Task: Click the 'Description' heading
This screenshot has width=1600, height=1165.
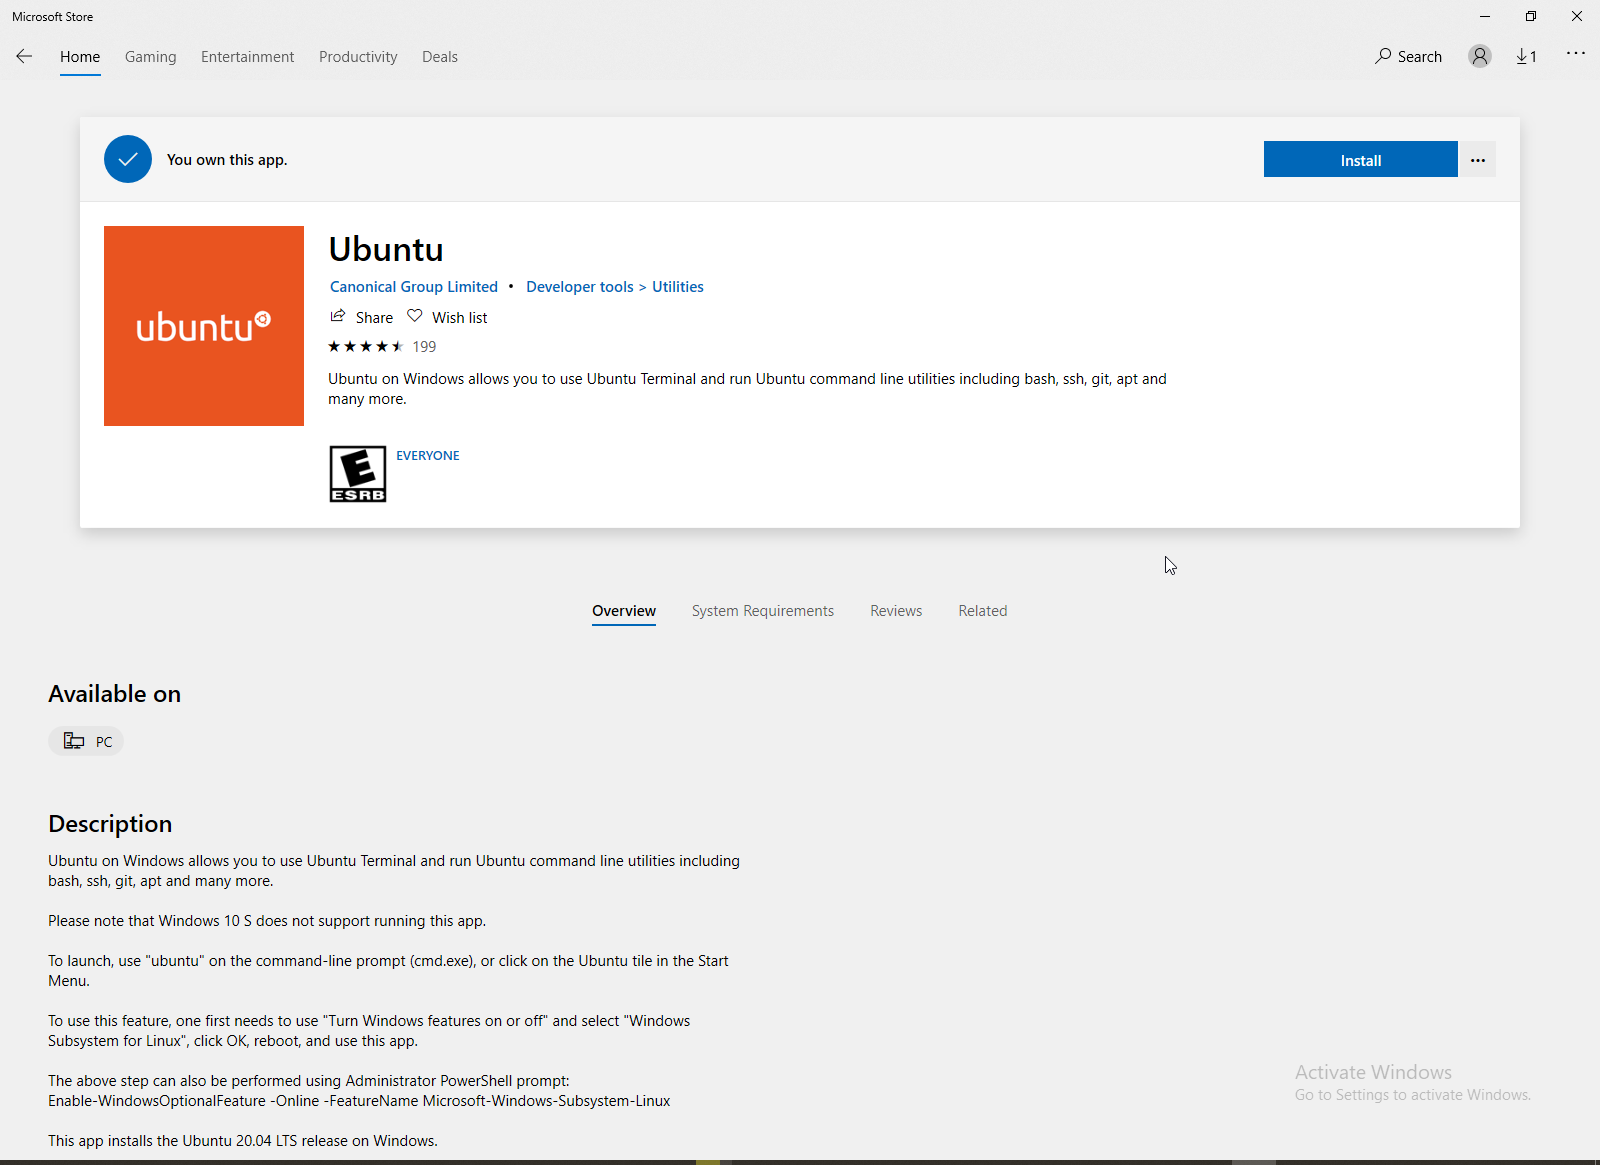Action: [x=110, y=824]
